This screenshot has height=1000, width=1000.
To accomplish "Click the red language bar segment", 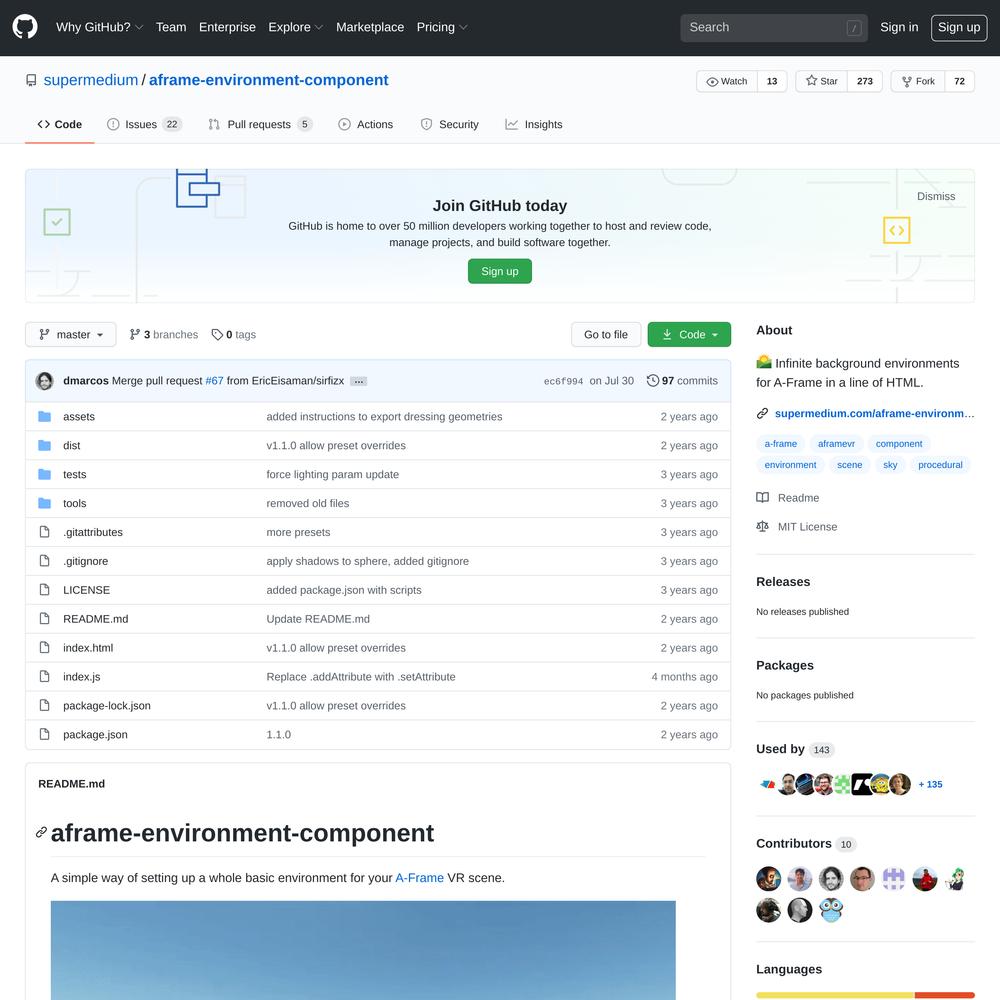I will [x=945, y=995].
